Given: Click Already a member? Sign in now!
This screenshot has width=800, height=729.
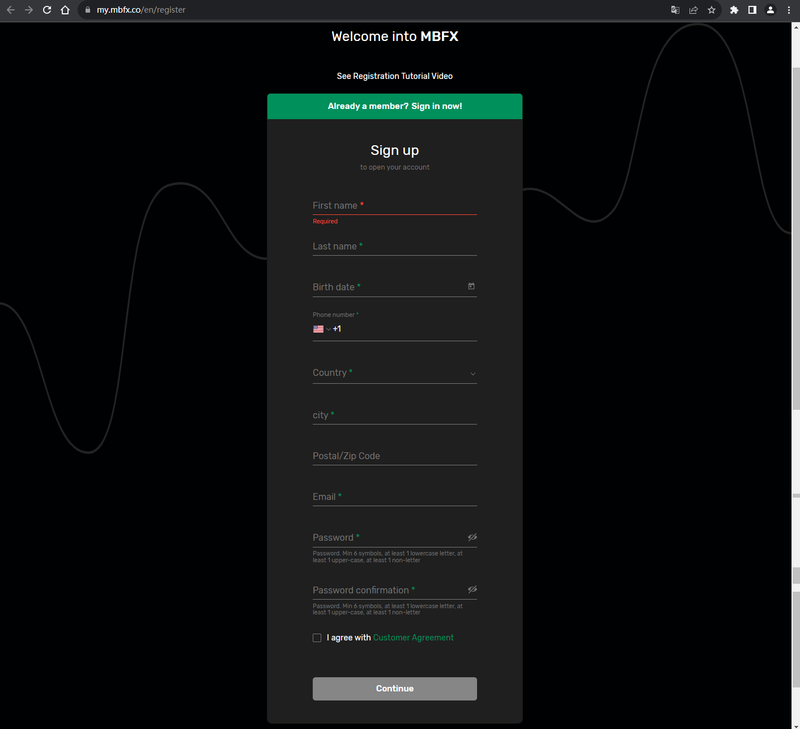Looking at the screenshot, I should pyautogui.click(x=394, y=106).
